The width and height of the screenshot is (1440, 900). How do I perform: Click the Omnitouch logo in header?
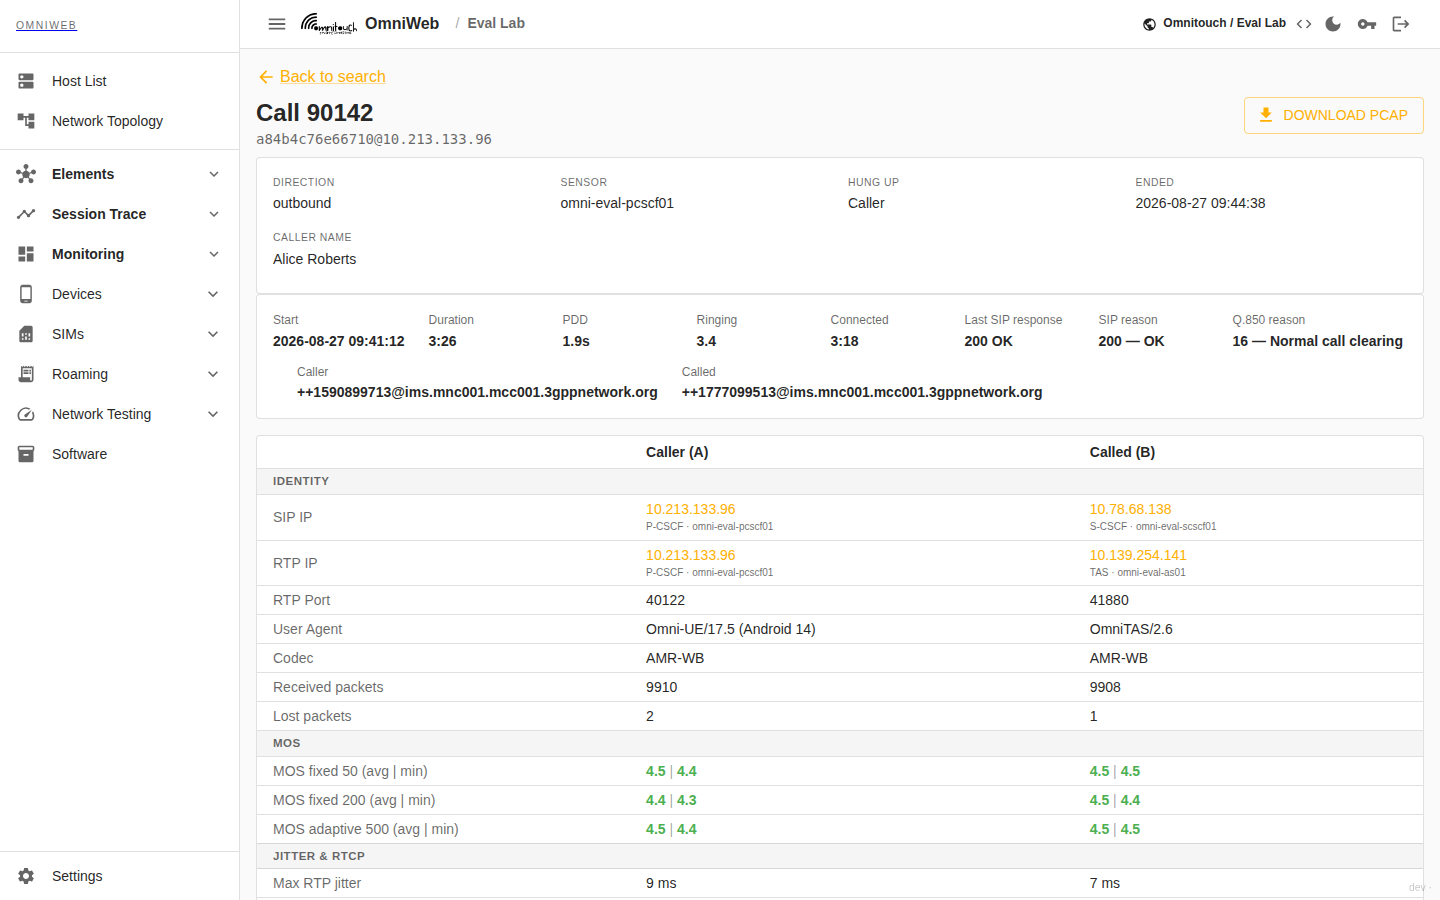[x=329, y=24]
